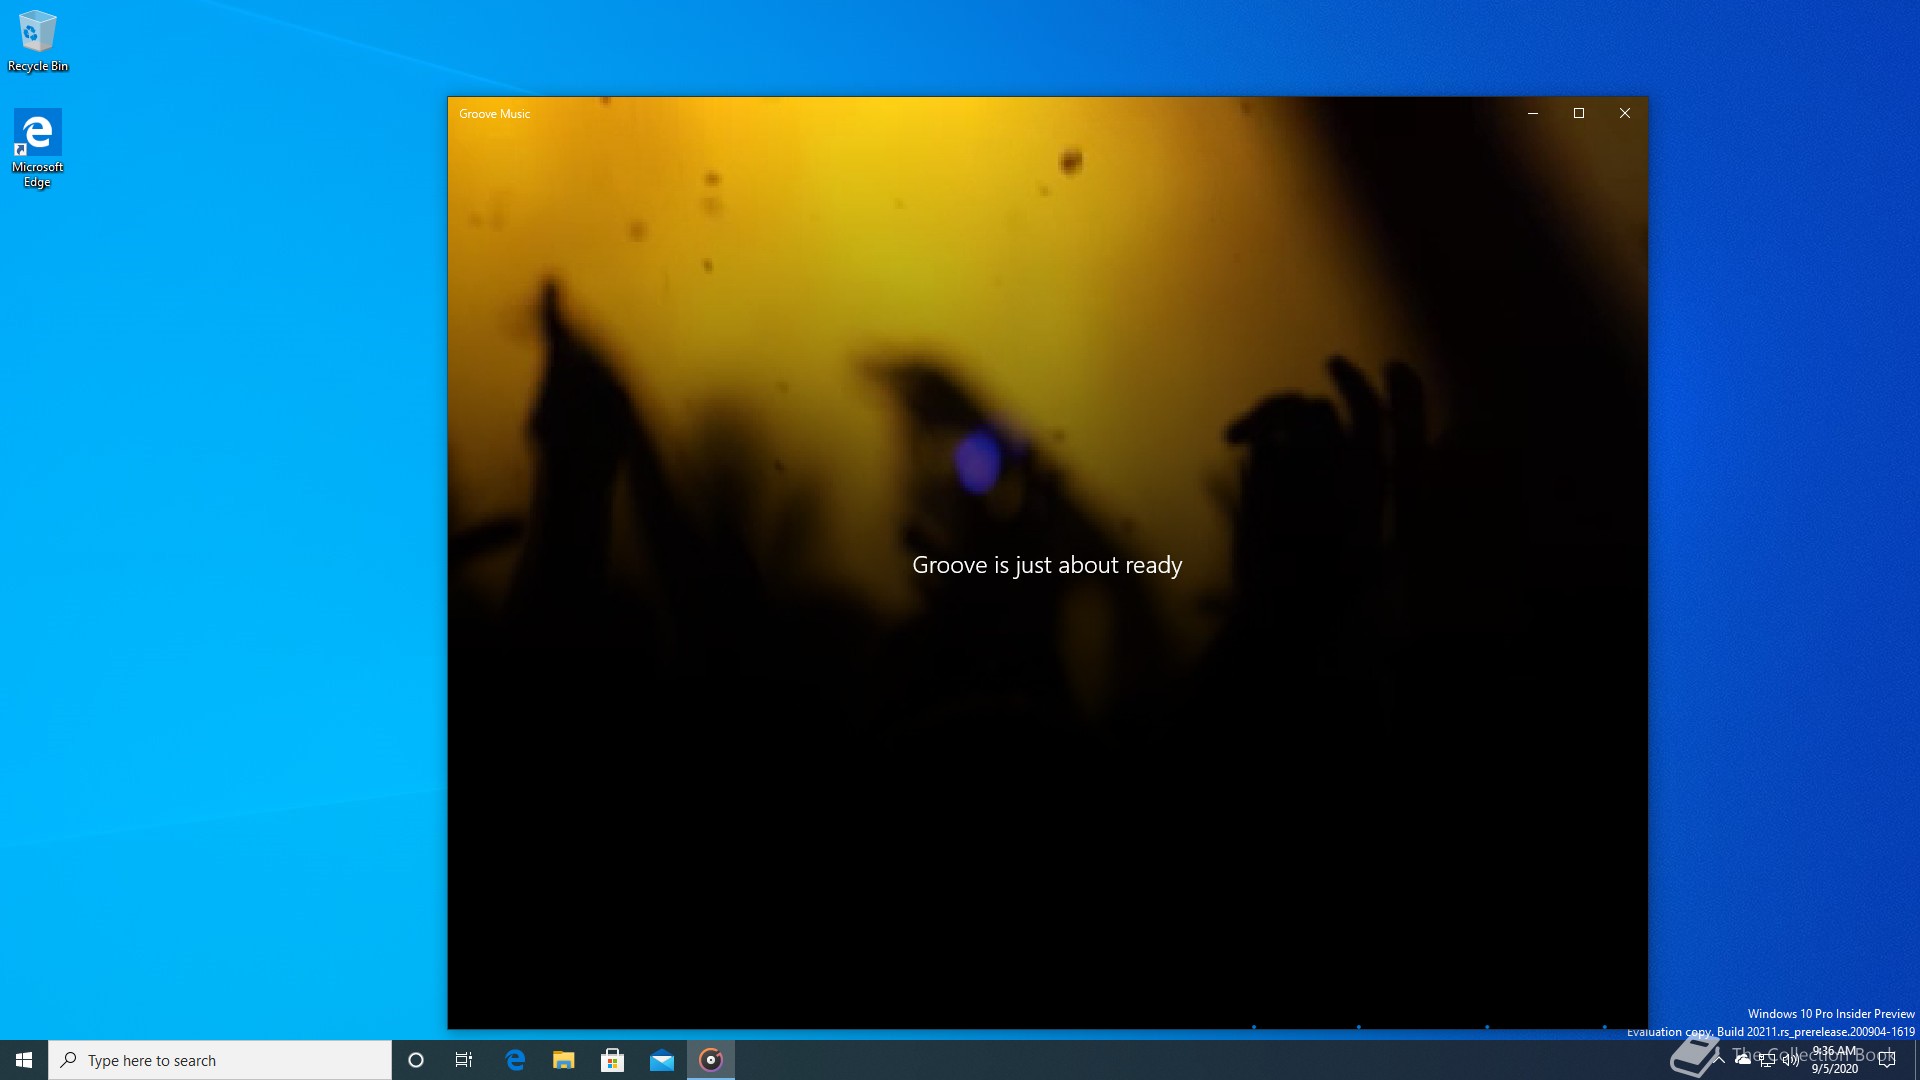Open the Microsoft Edge desktop shortcut
Screen dimensions: 1920x1080
coord(37,149)
